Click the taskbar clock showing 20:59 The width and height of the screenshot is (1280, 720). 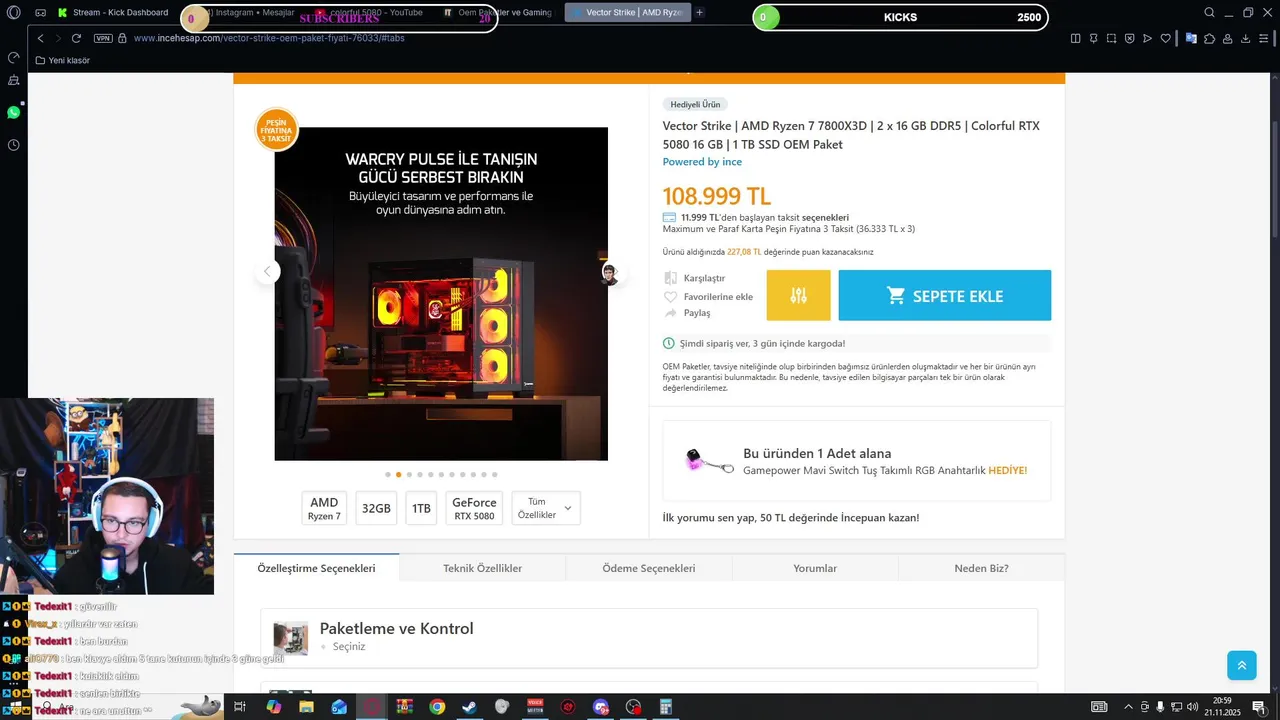click(x=1222, y=707)
